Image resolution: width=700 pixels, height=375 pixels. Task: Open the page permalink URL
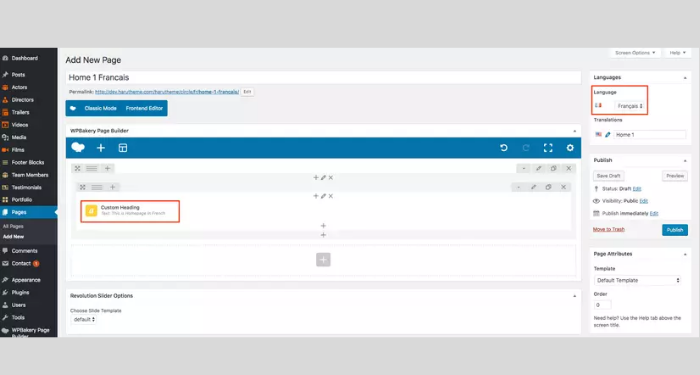pyautogui.click(x=167, y=92)
